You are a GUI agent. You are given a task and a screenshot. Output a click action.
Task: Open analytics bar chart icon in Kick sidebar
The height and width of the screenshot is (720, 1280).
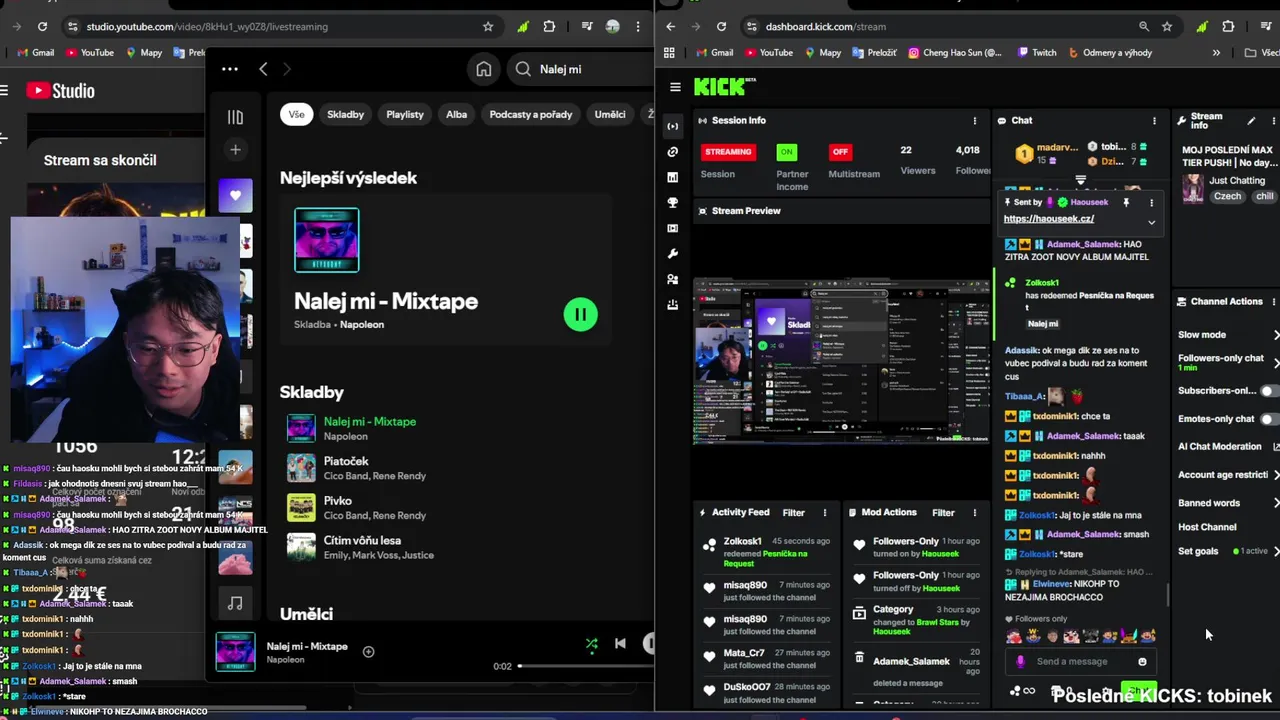673,177
